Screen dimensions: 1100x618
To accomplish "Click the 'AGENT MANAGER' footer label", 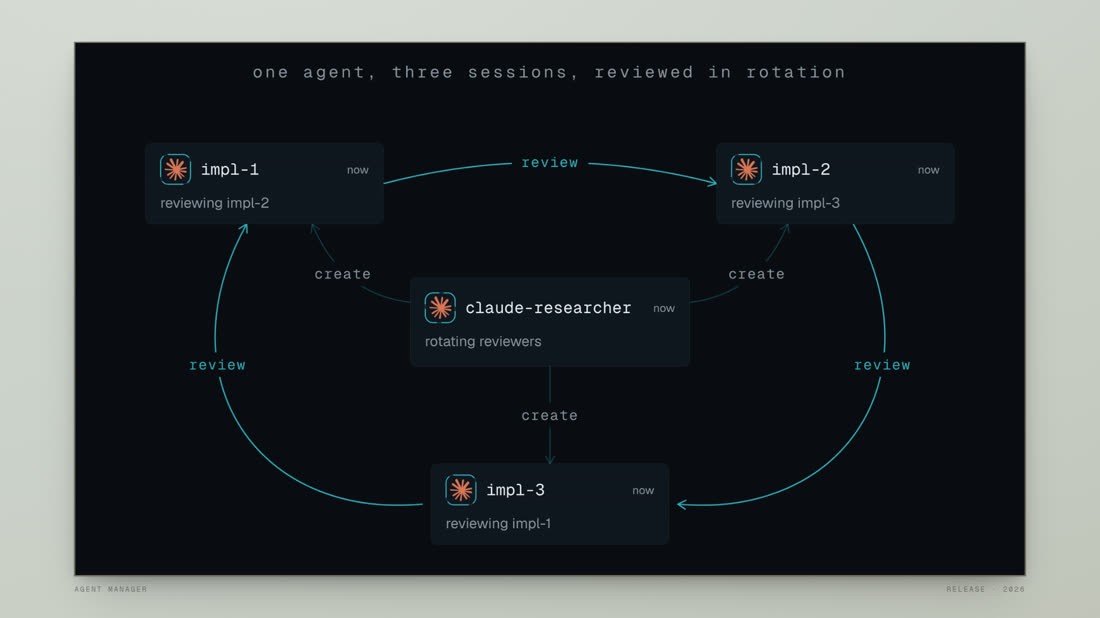I will tap(111, 589).
